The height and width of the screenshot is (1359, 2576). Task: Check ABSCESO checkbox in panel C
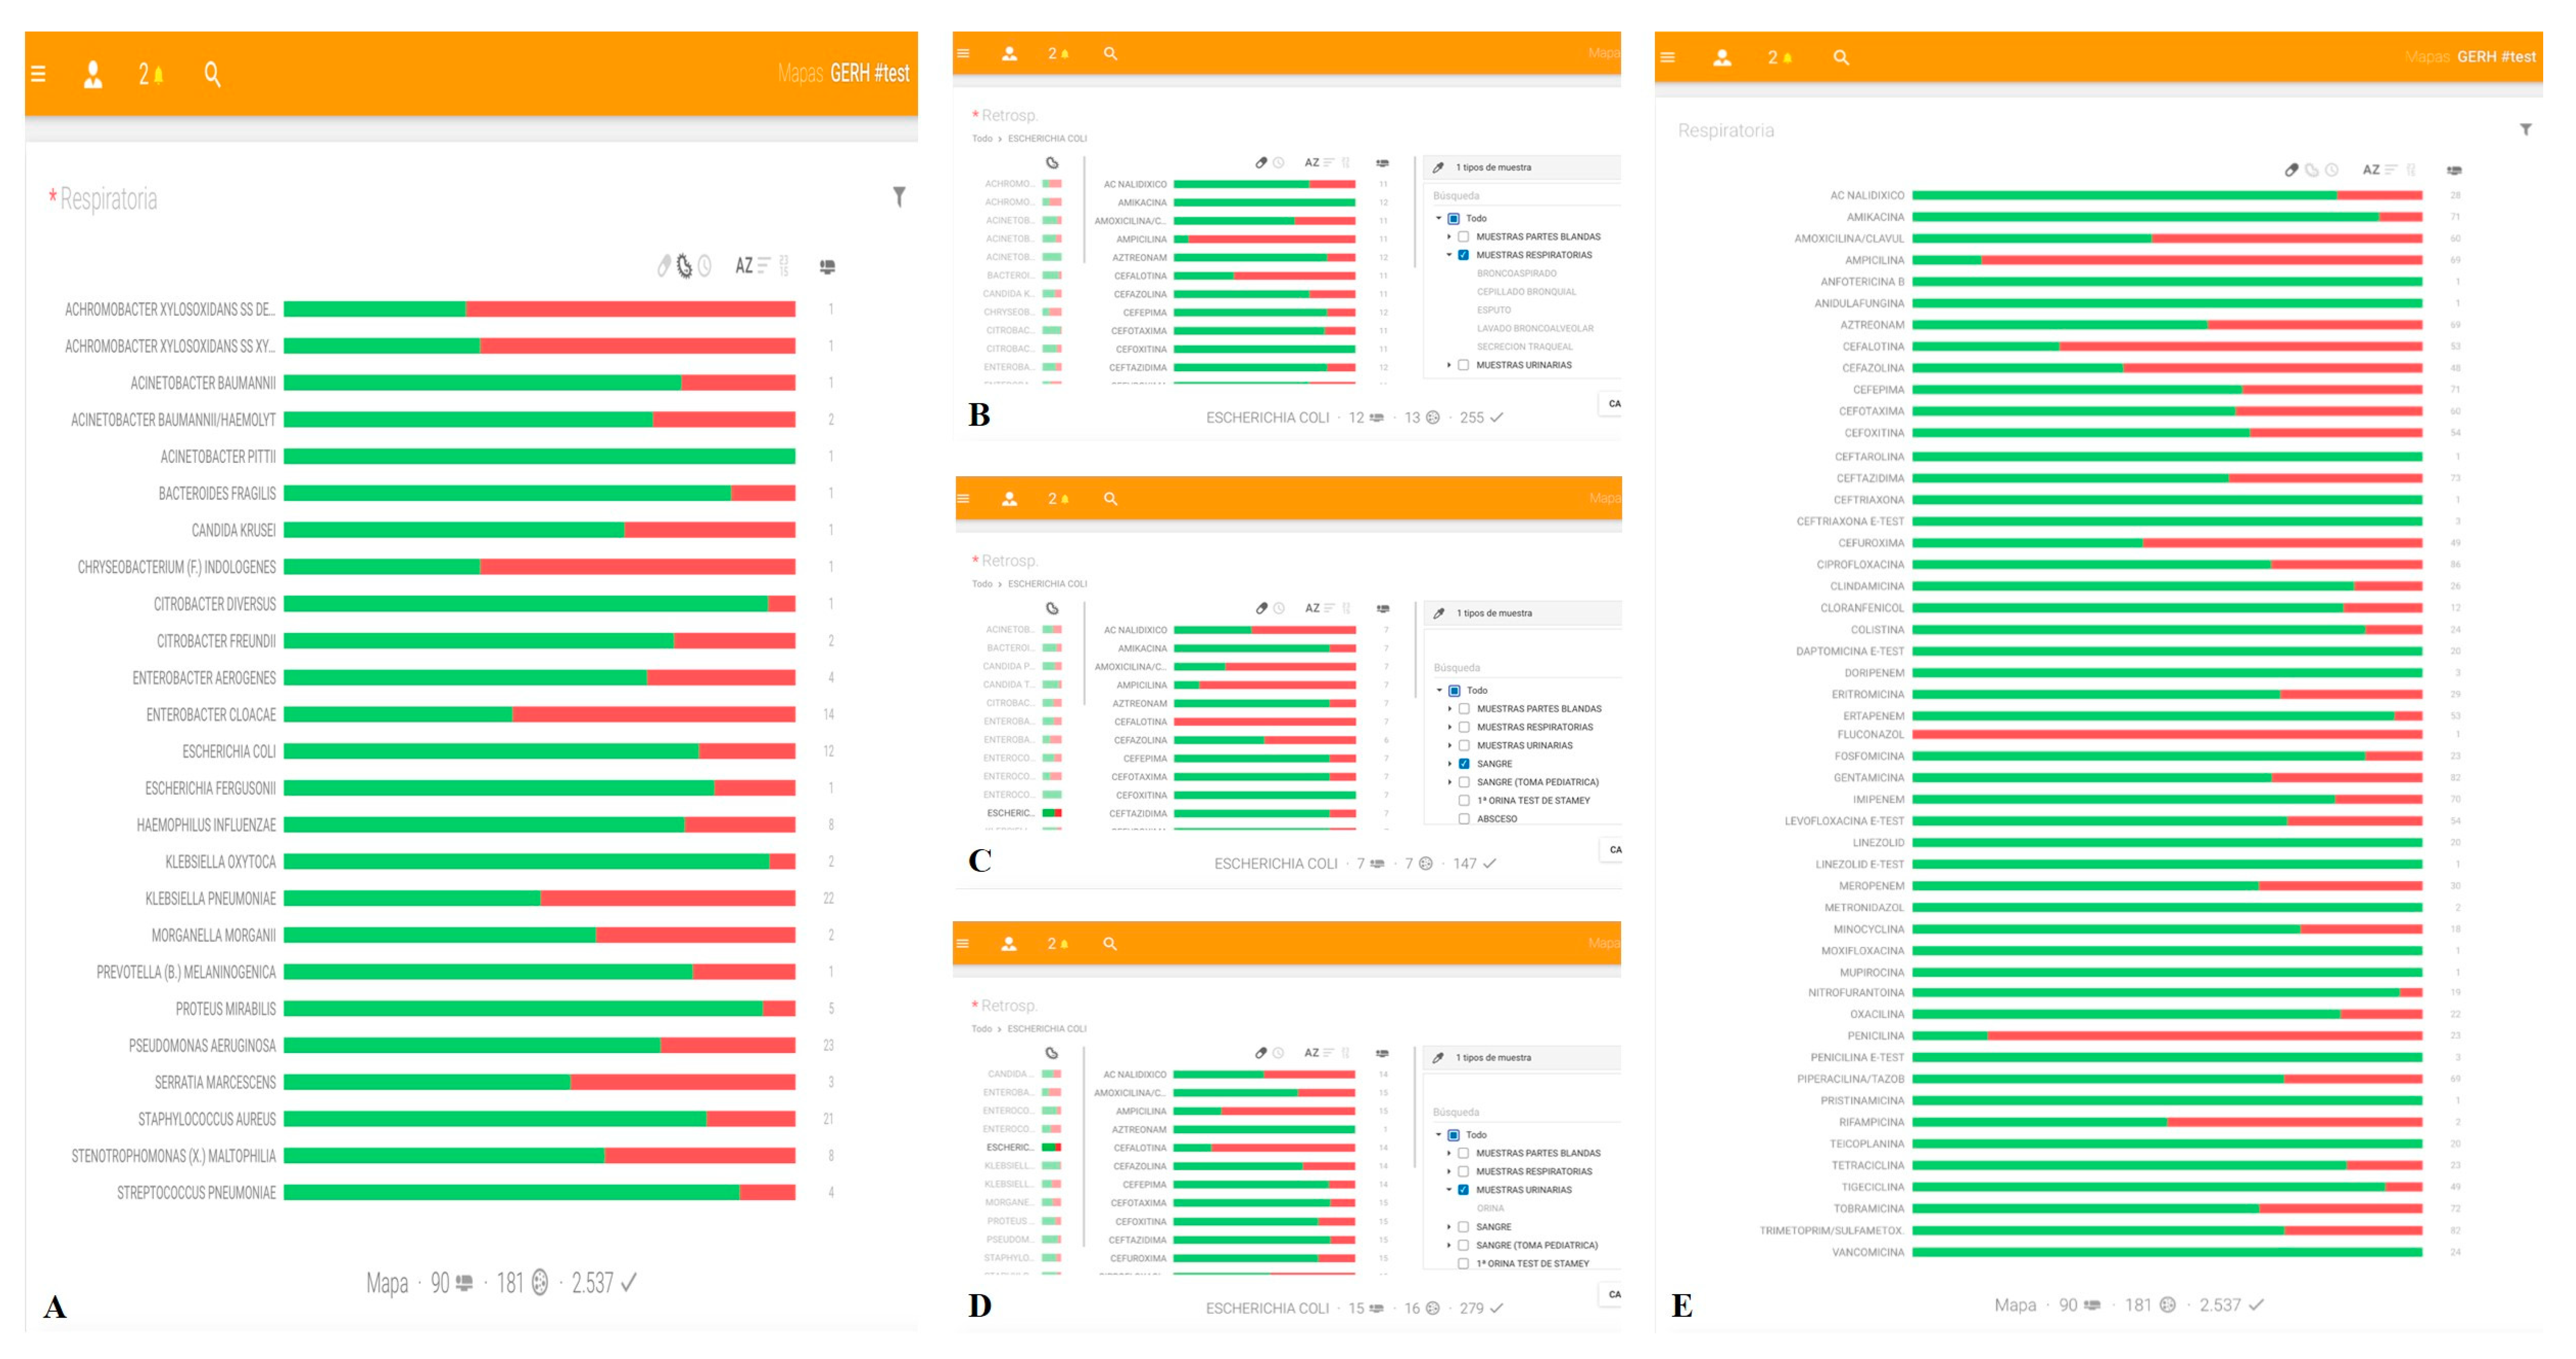pyautogui.click(x=1464, y=819)
